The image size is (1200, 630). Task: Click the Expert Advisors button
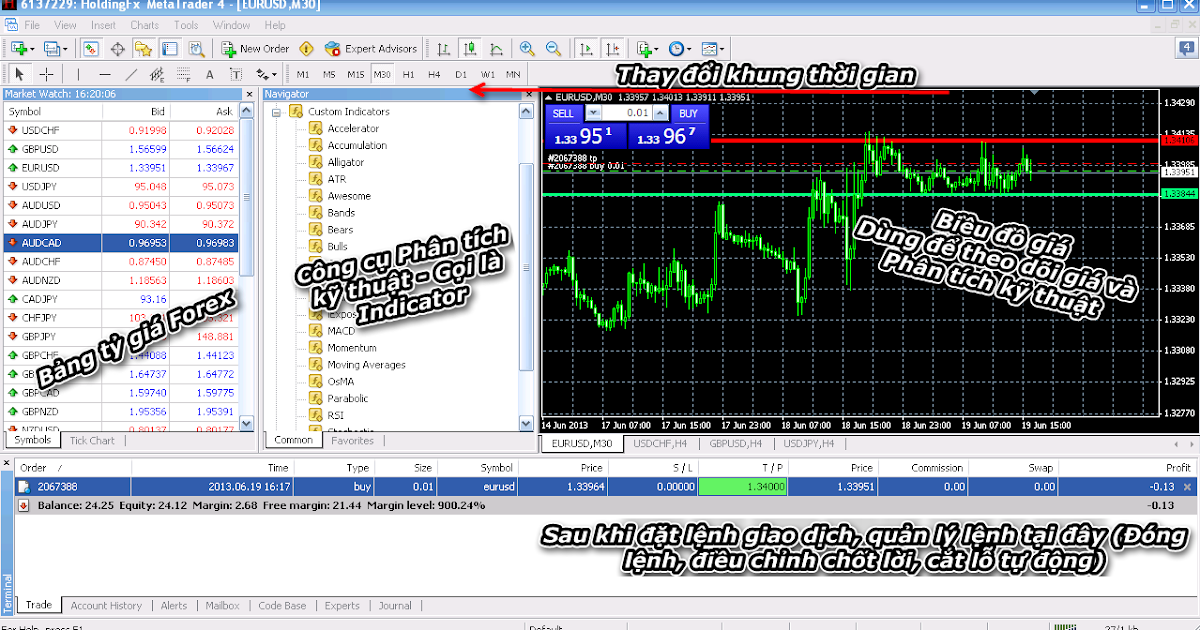371,48
